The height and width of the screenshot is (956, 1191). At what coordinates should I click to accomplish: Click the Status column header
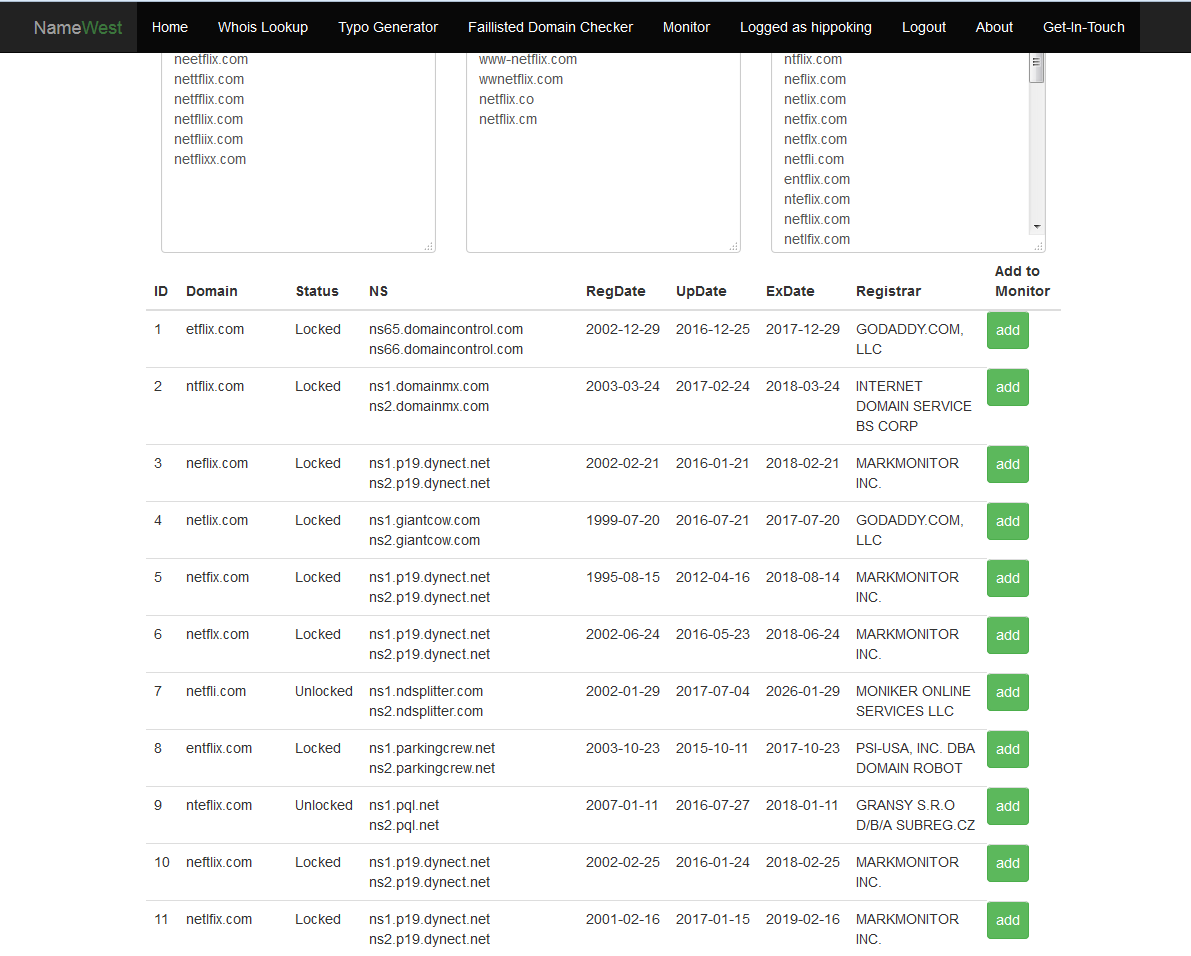coord(317,292)
